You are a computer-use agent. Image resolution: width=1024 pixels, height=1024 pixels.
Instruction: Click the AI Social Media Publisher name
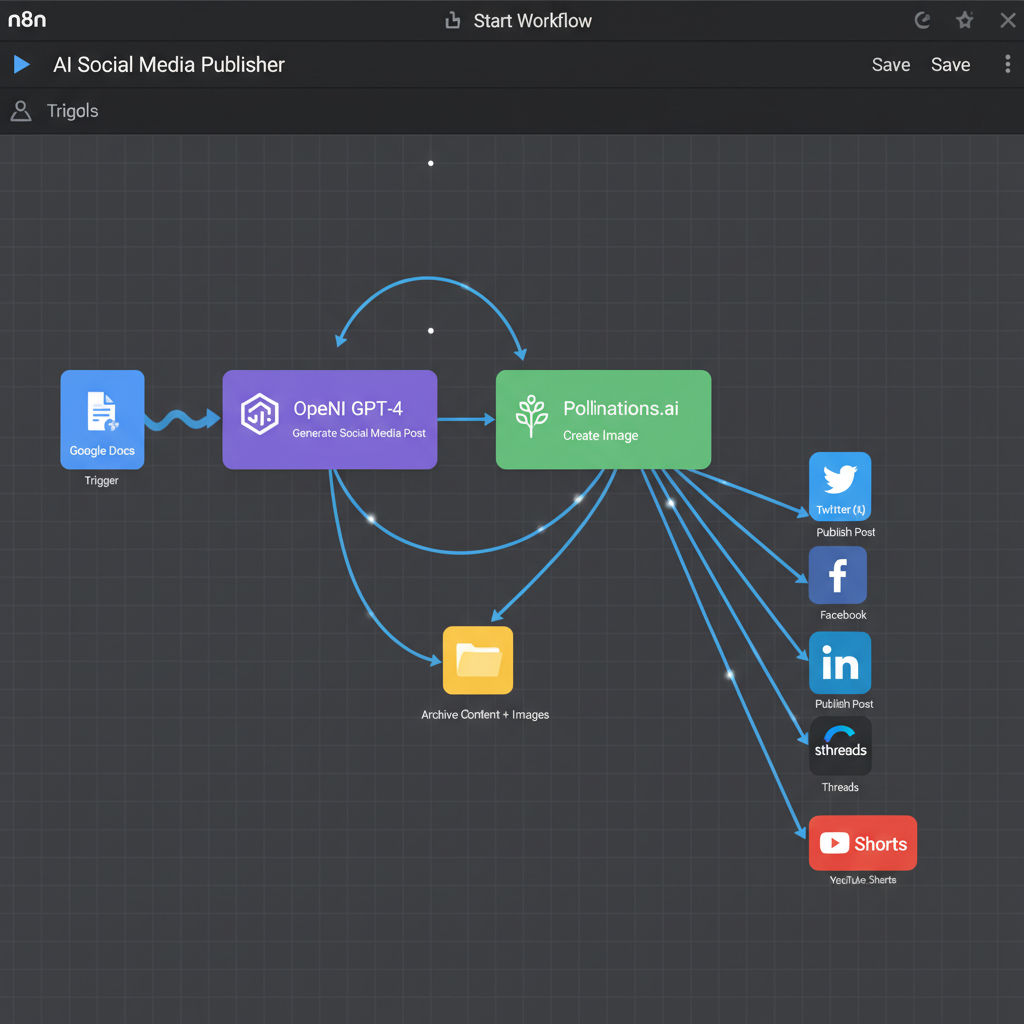(168, 64)
